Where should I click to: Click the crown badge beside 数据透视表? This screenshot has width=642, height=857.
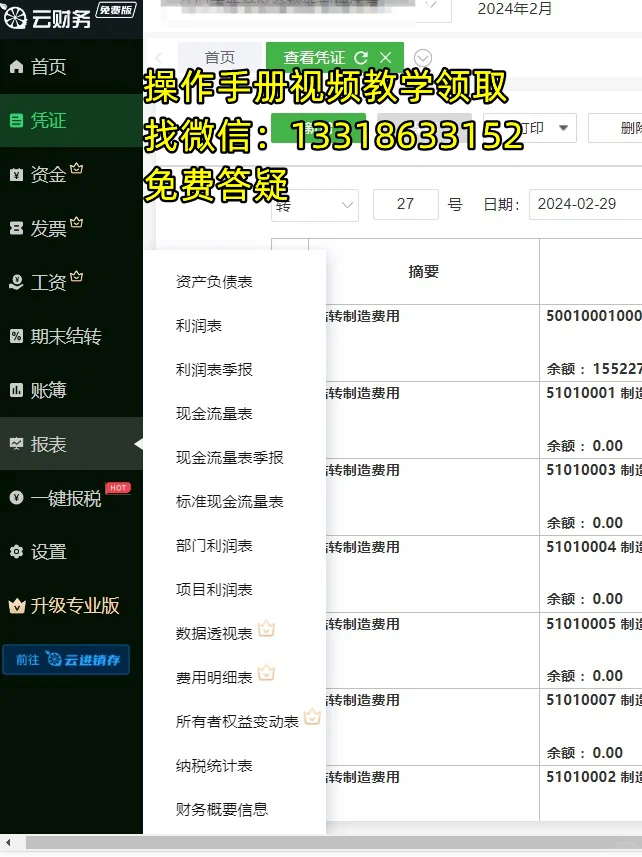266,629
